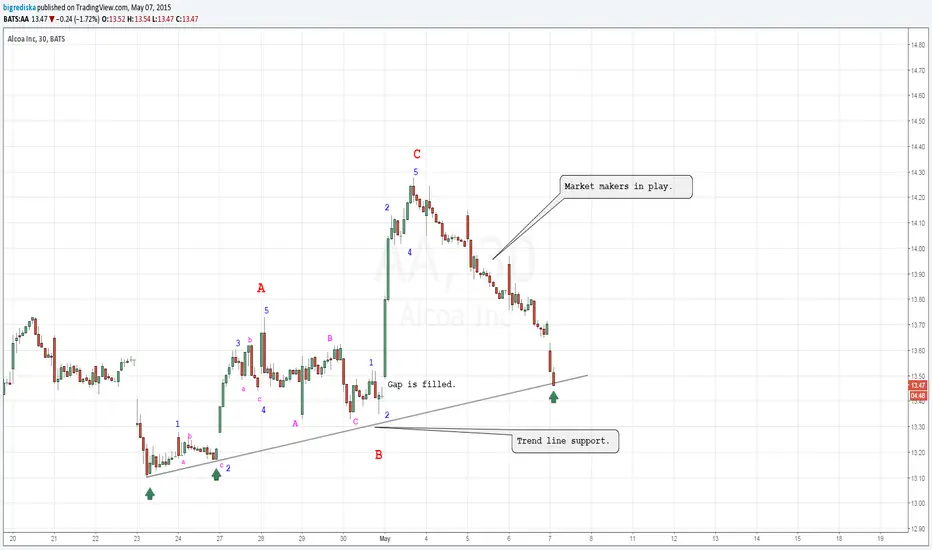The height and width of the screenshot is (550, 932).
Task: Click the 'Gap is filled.' text annotation
Action: [x=421, y=385]
